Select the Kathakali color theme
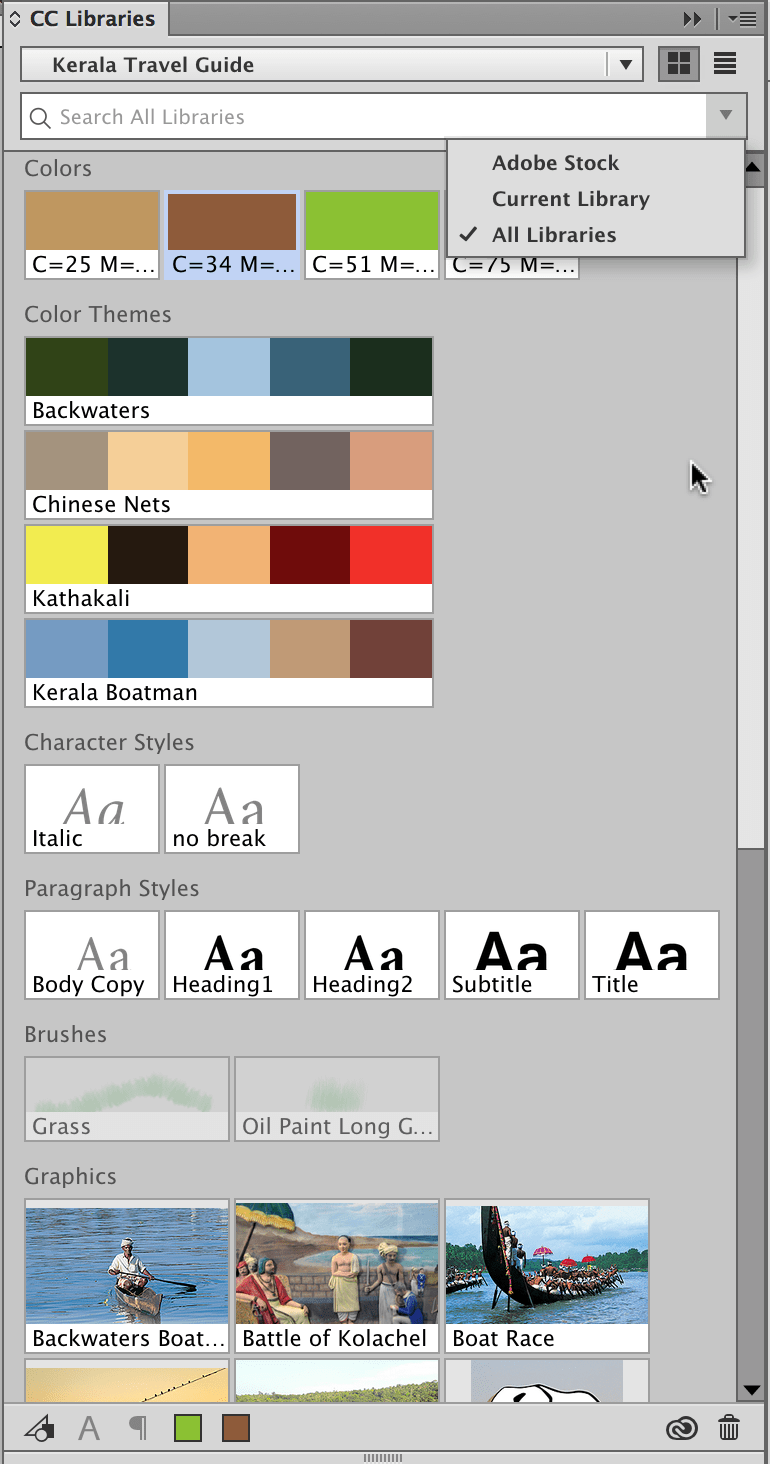 228,555
